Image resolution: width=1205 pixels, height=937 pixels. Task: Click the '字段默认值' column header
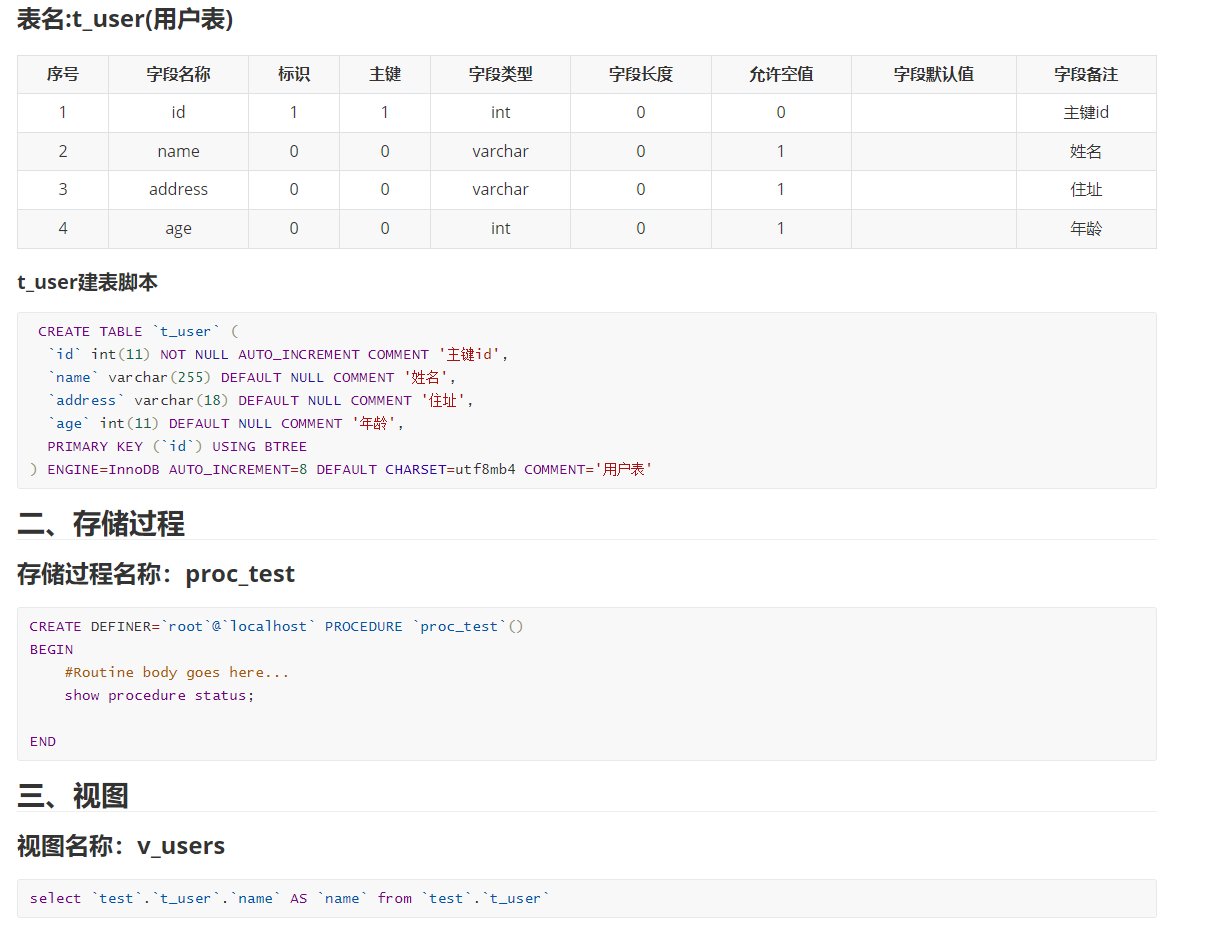(934, 74)
